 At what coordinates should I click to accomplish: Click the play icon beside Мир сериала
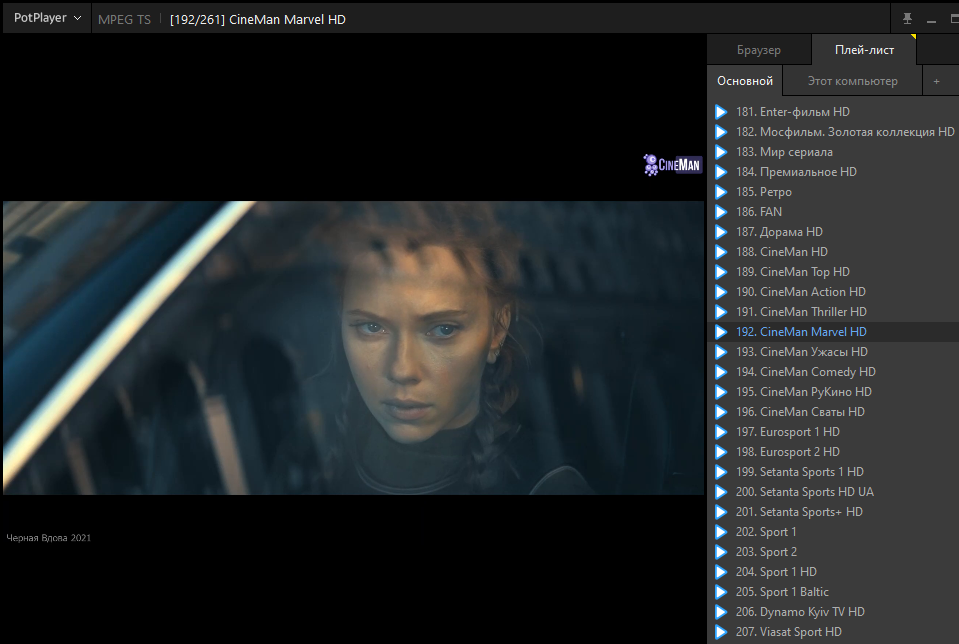(721, 152)
